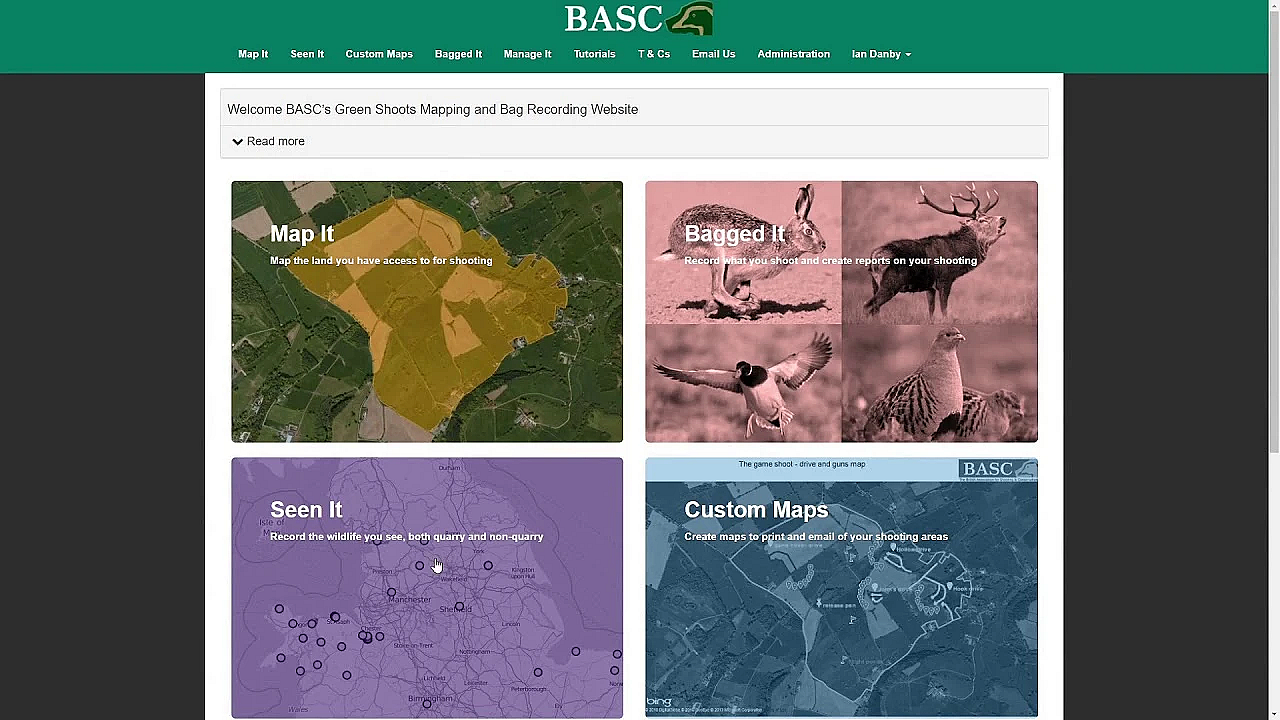The image size is (1280, 720).
Task: Click the chevron next to Read more
Action: pyautogui.click(x=238, y=141)
